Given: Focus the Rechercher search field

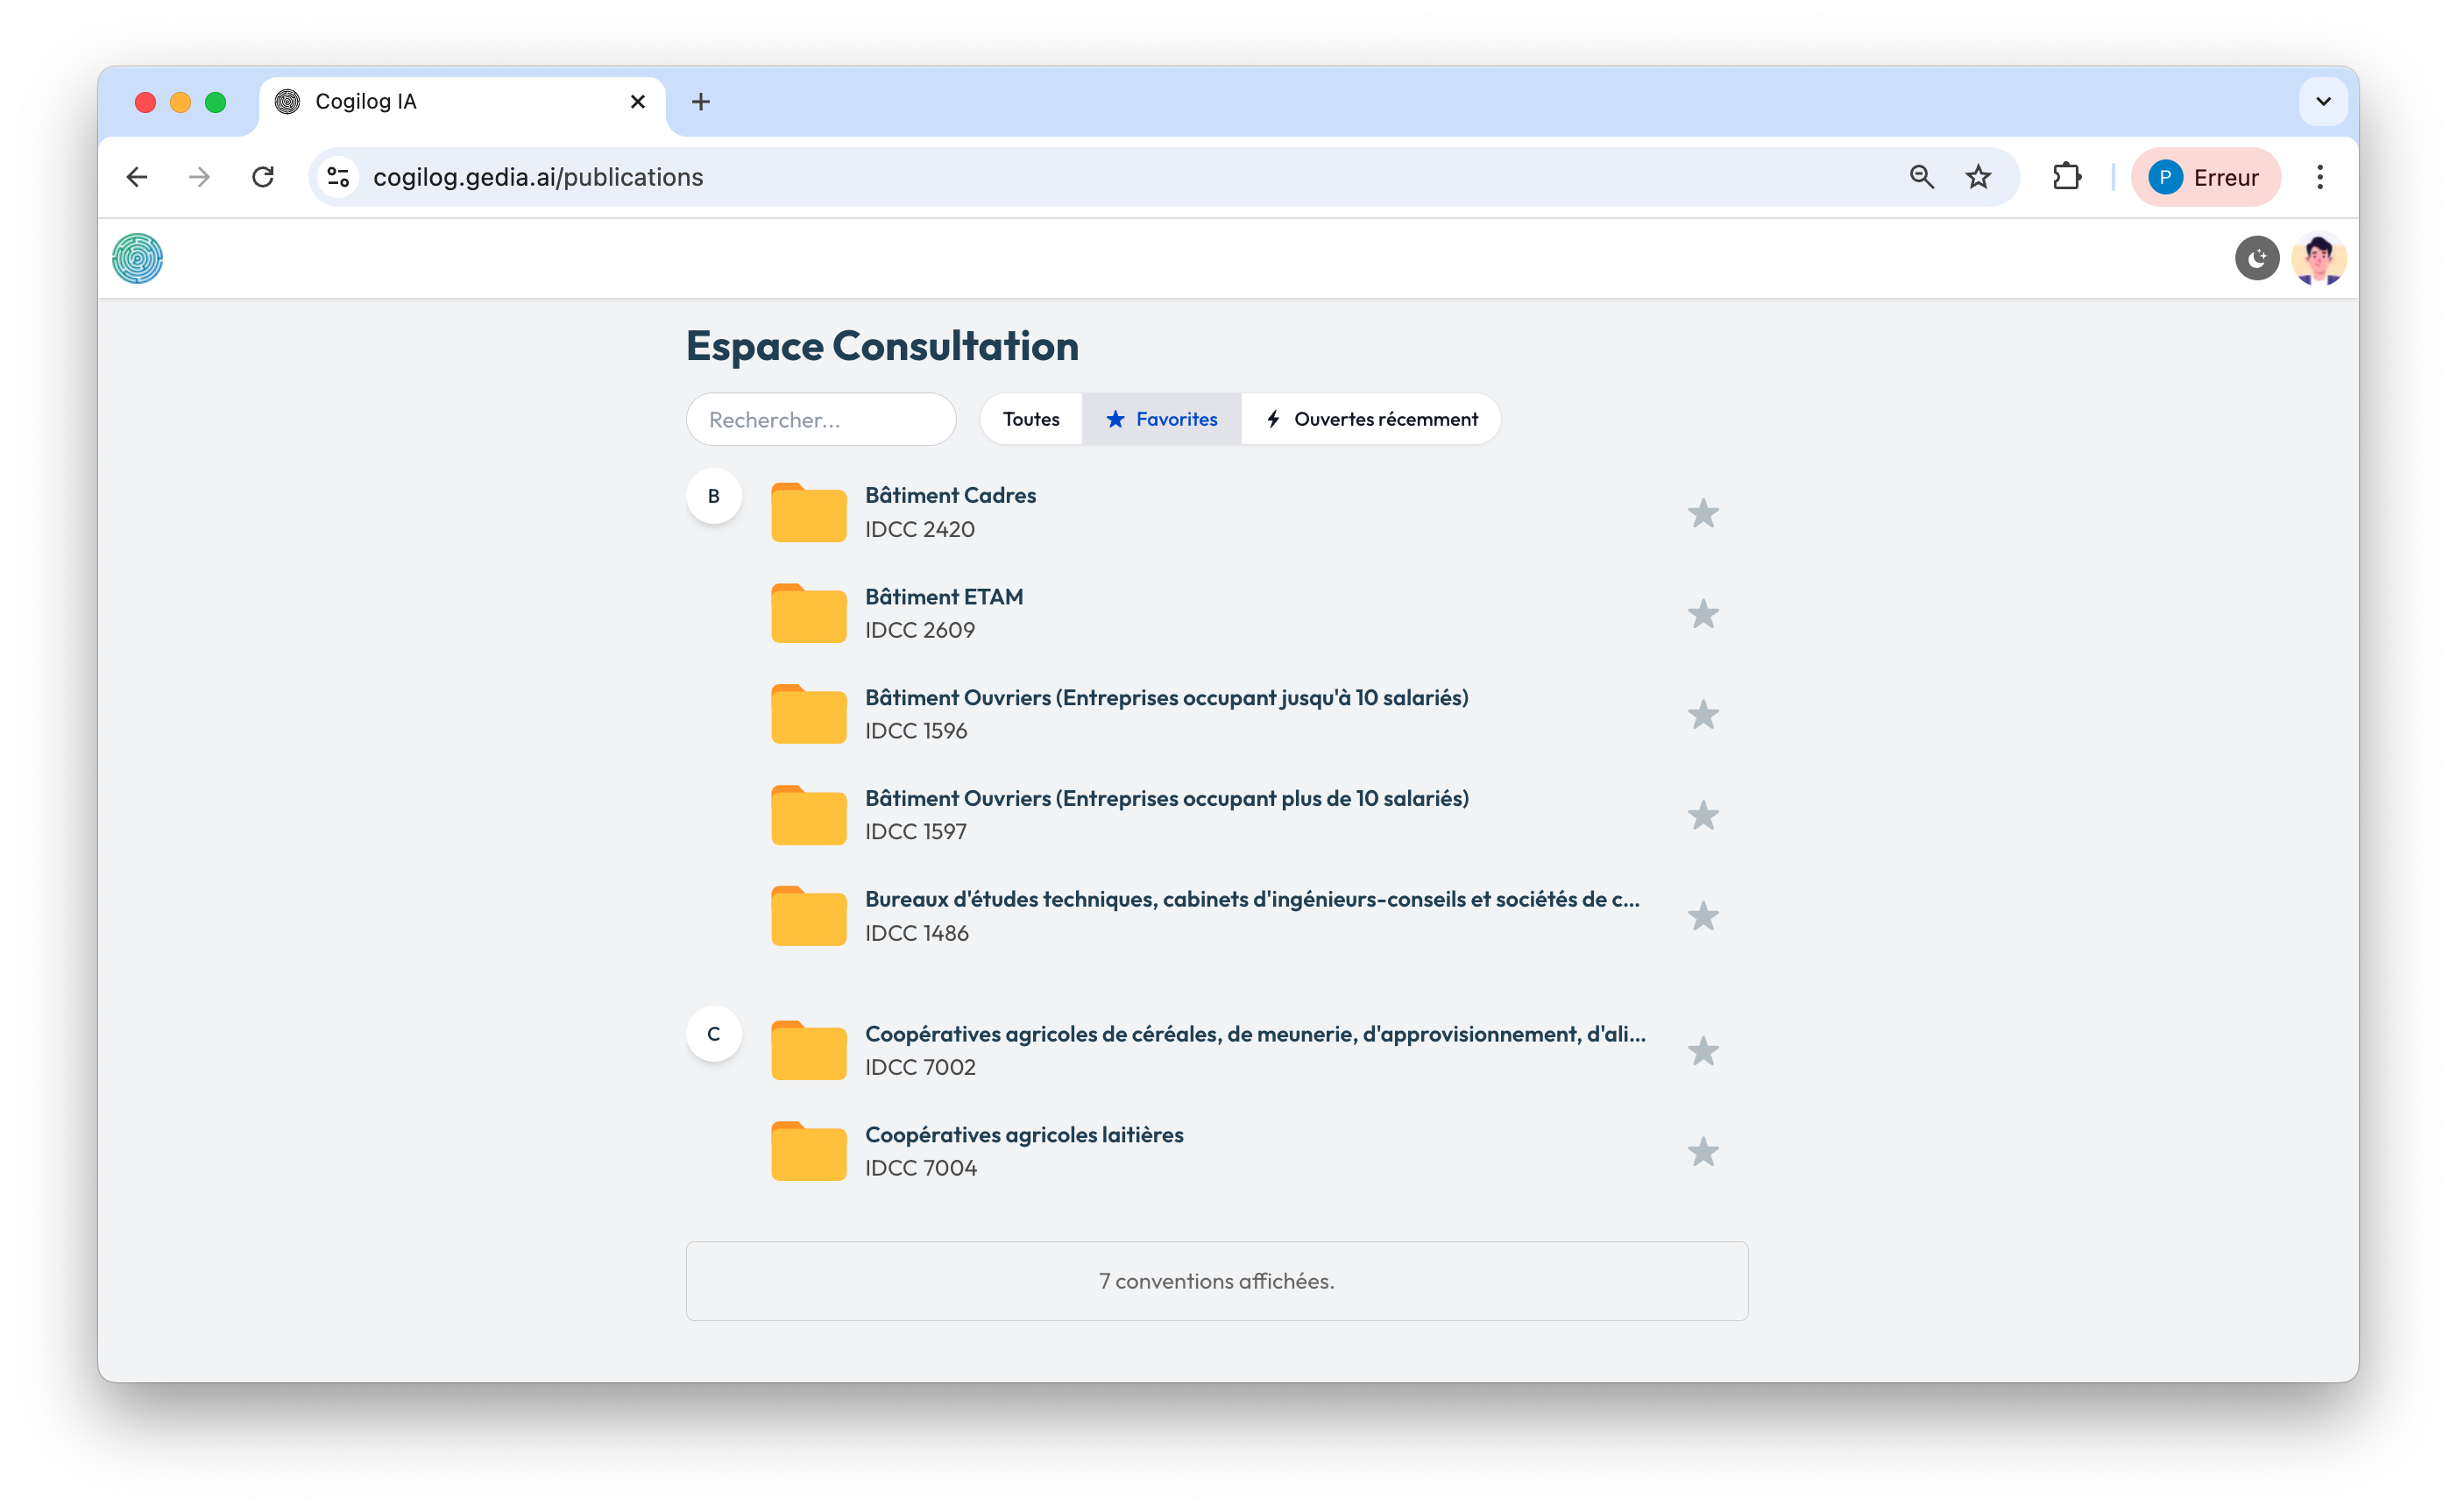Looking at the screenshot, I should (x=821, y=419).
